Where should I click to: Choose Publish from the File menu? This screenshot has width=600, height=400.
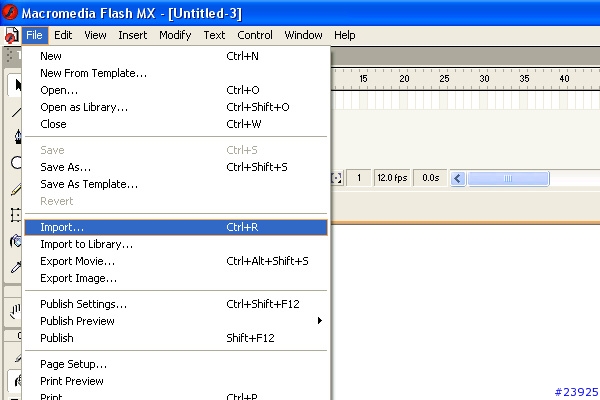click(x=176, y=338)
